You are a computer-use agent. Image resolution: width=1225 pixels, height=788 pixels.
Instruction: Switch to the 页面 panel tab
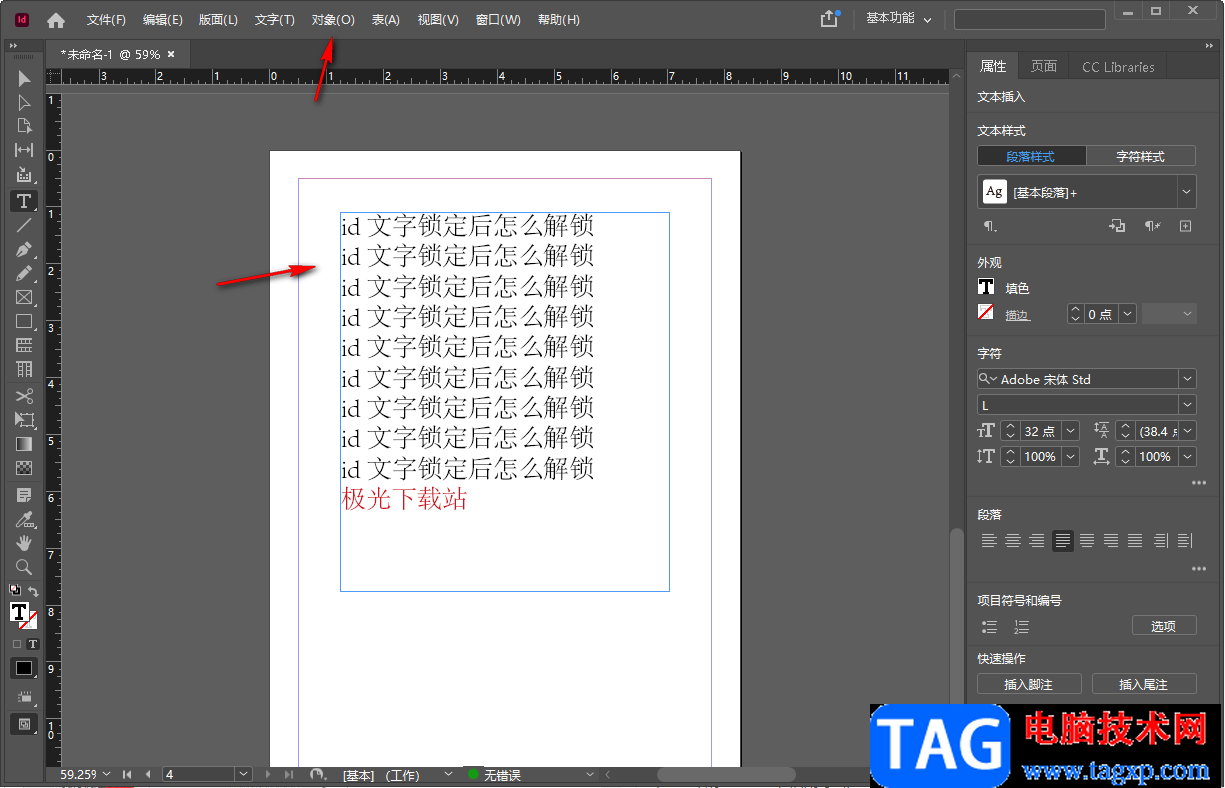tap(1043, 66)
